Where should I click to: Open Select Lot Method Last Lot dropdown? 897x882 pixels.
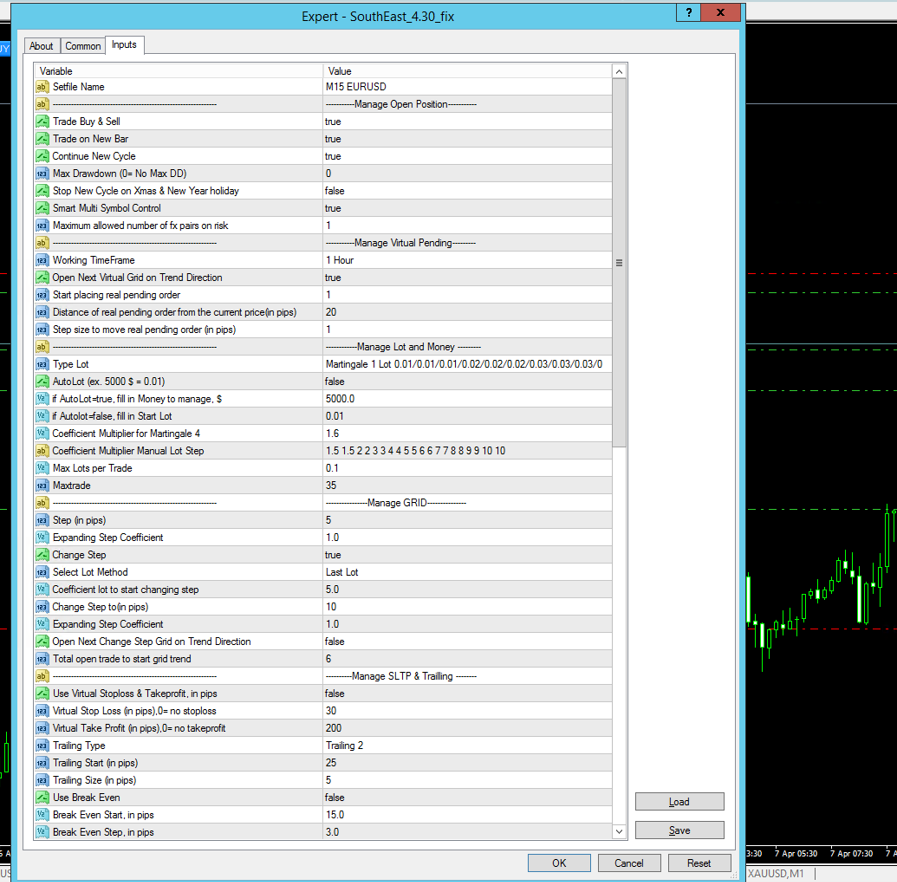(x=466, y=572)
